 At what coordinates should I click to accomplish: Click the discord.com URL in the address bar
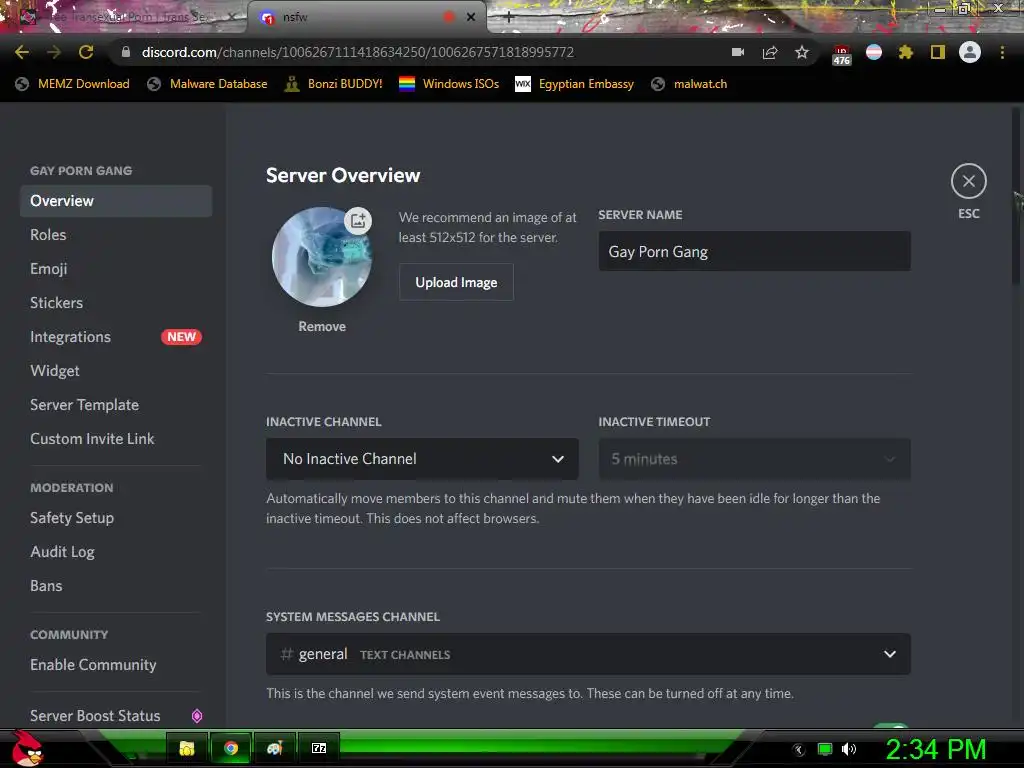[358, 52]
